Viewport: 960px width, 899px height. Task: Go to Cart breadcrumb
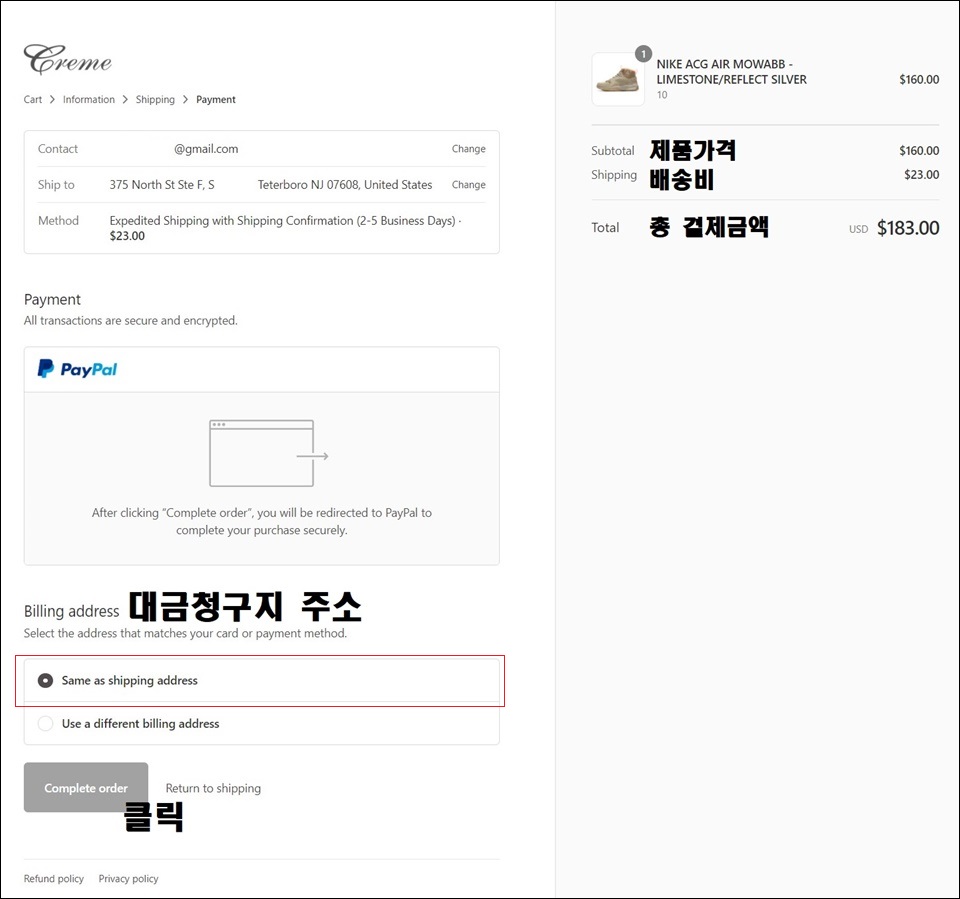click(x=33, y=99)
